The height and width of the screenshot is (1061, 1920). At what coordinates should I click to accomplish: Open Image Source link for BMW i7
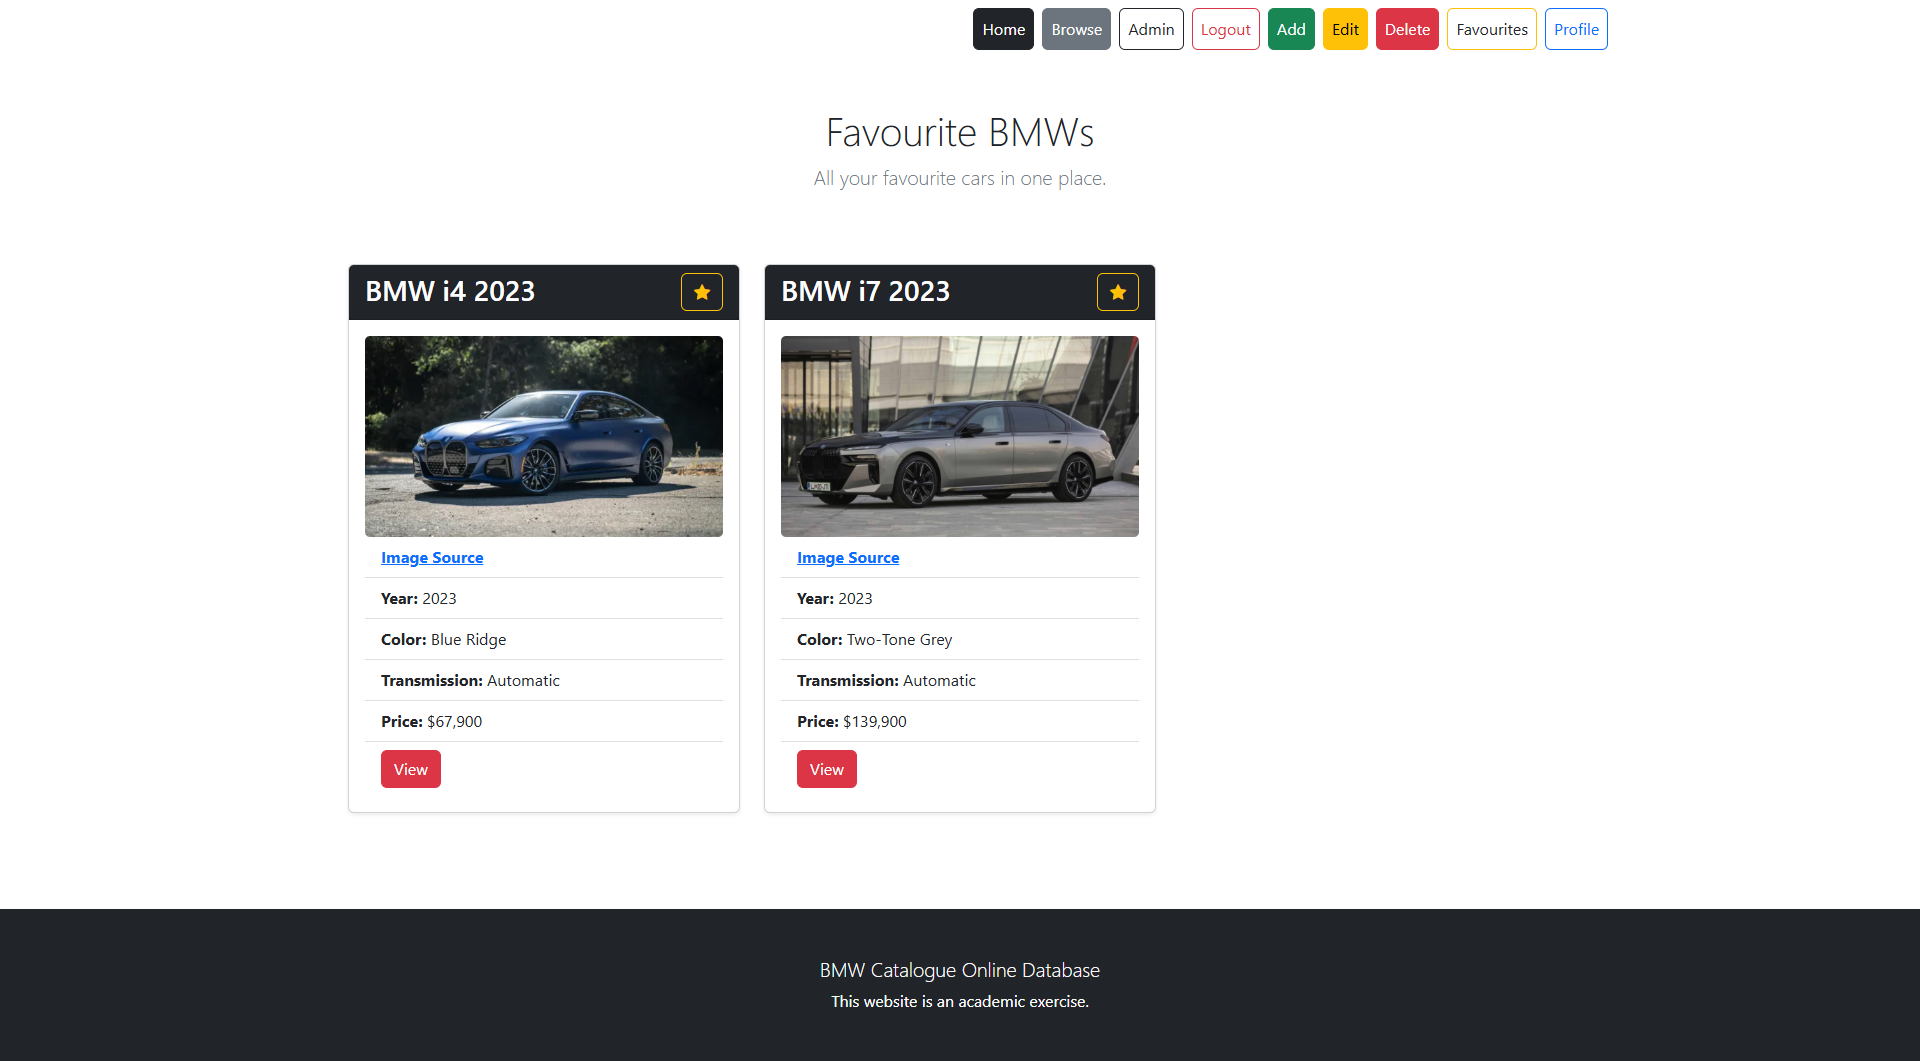848,558
